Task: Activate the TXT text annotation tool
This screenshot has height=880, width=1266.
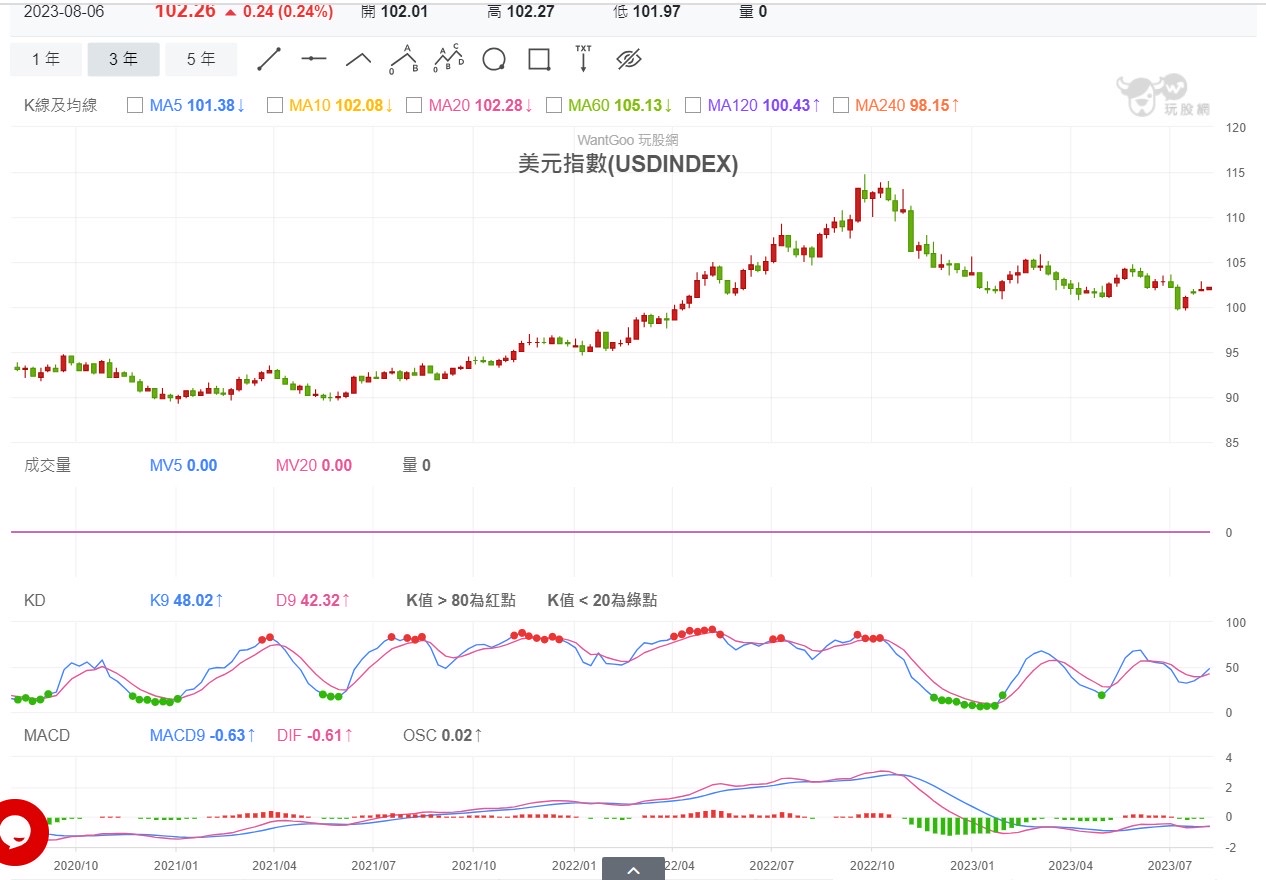Action: 583,59
